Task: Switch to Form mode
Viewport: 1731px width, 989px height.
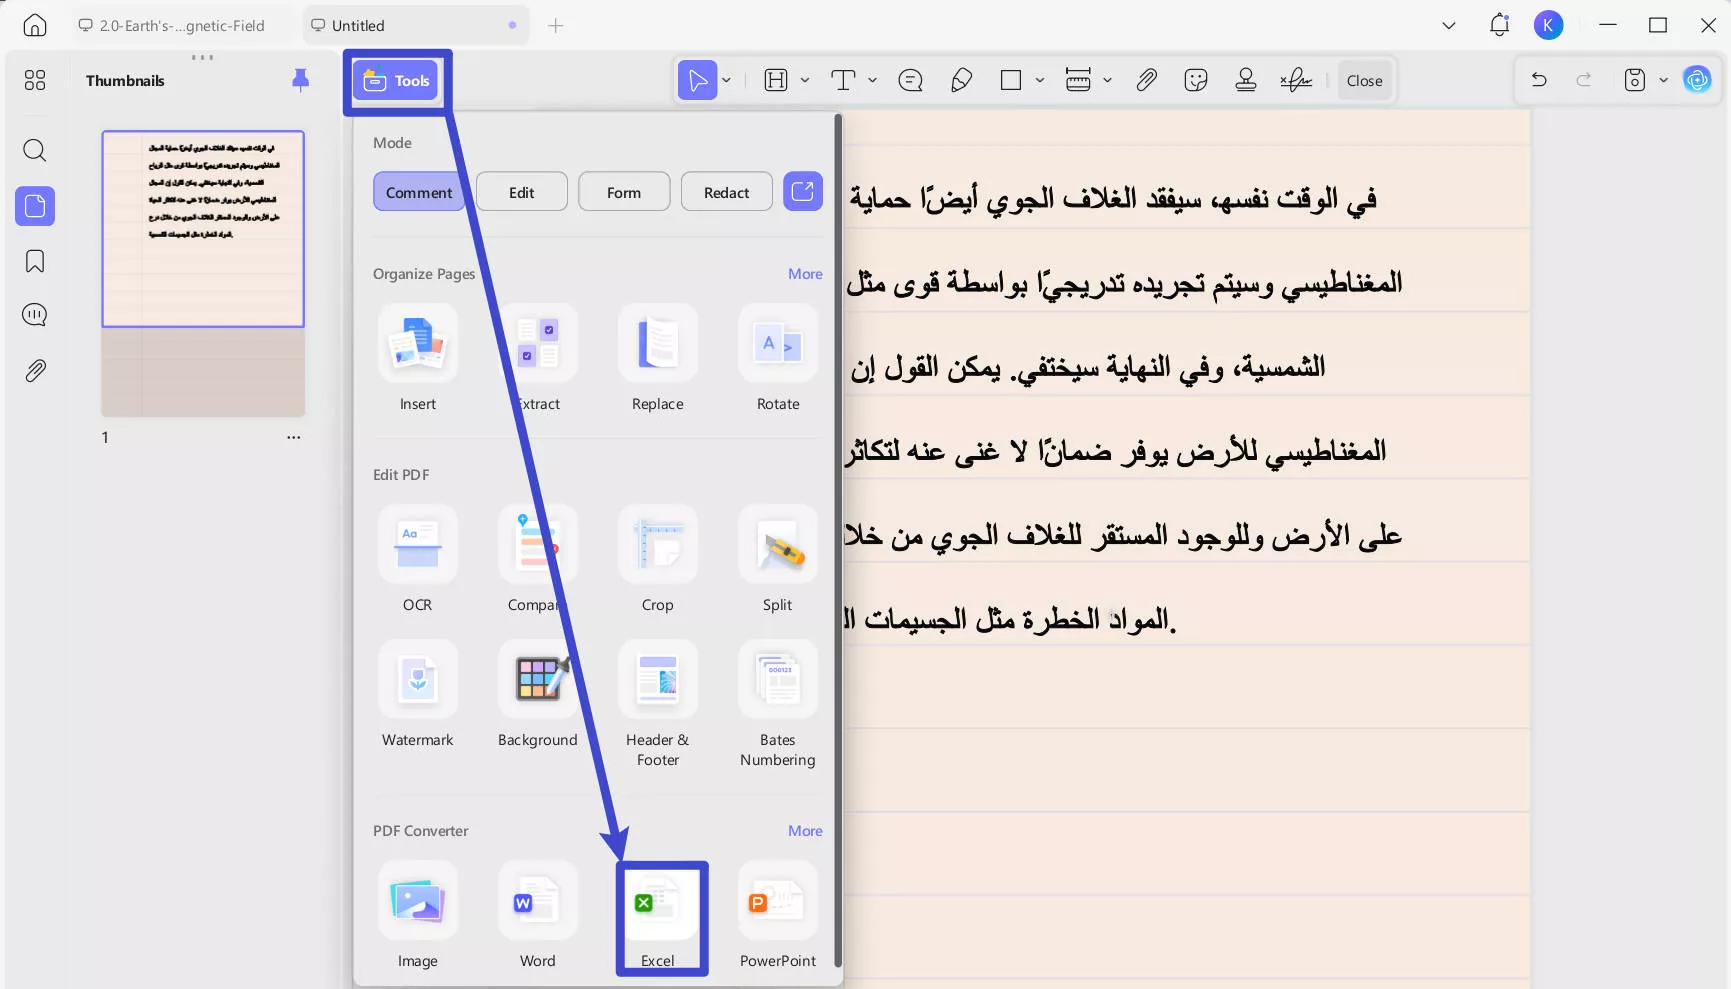Action: click(623, 191)
